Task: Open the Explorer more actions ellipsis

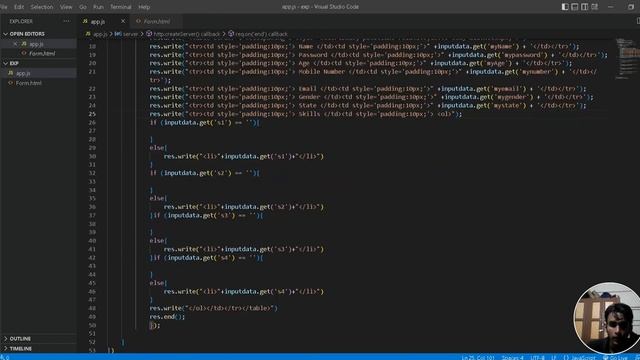Action: click(67, 21)
